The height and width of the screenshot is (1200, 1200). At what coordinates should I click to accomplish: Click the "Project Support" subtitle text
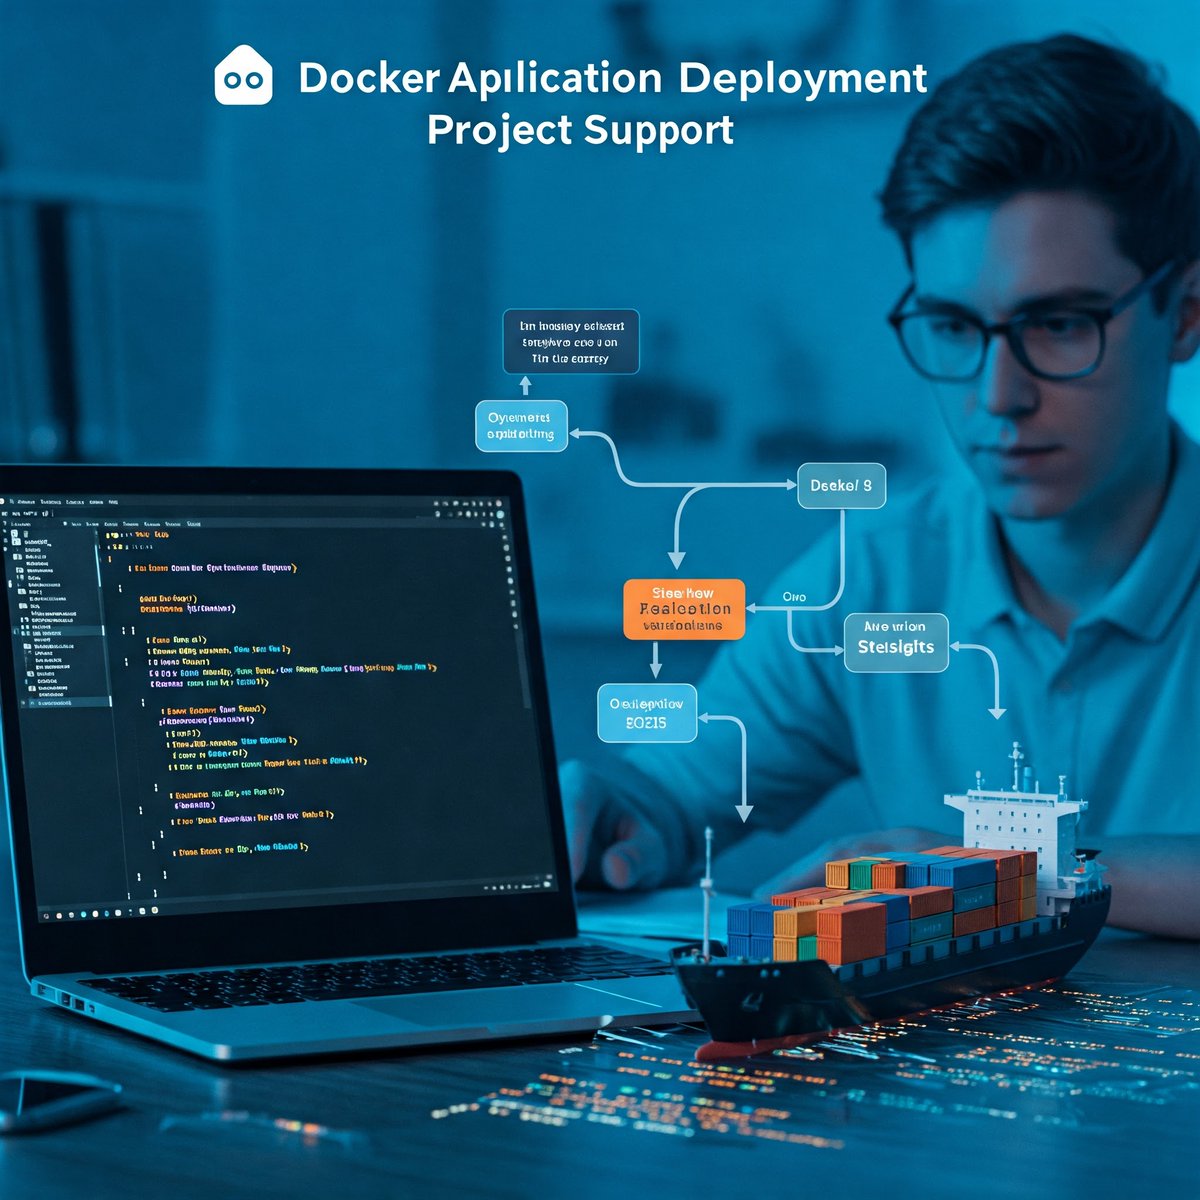[x=581, y=131]
